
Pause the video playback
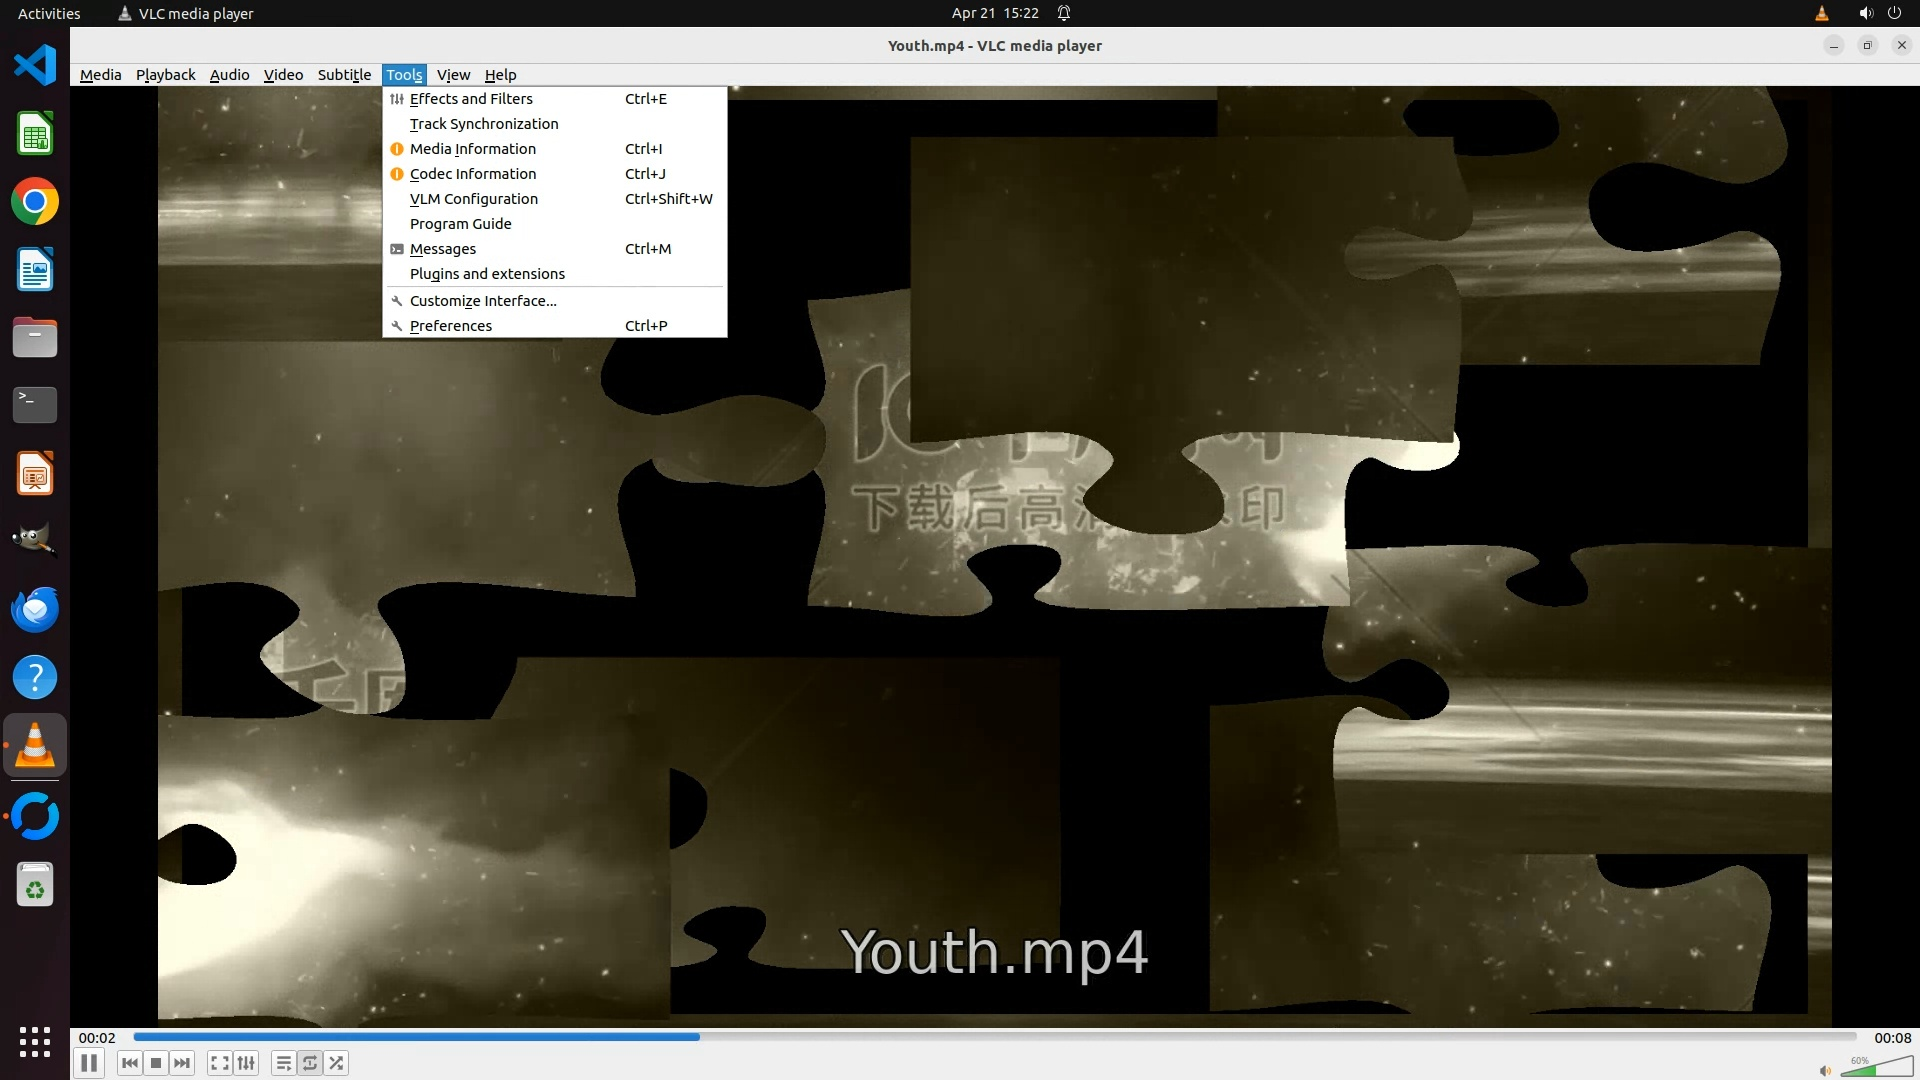[x=89, y=1063]
